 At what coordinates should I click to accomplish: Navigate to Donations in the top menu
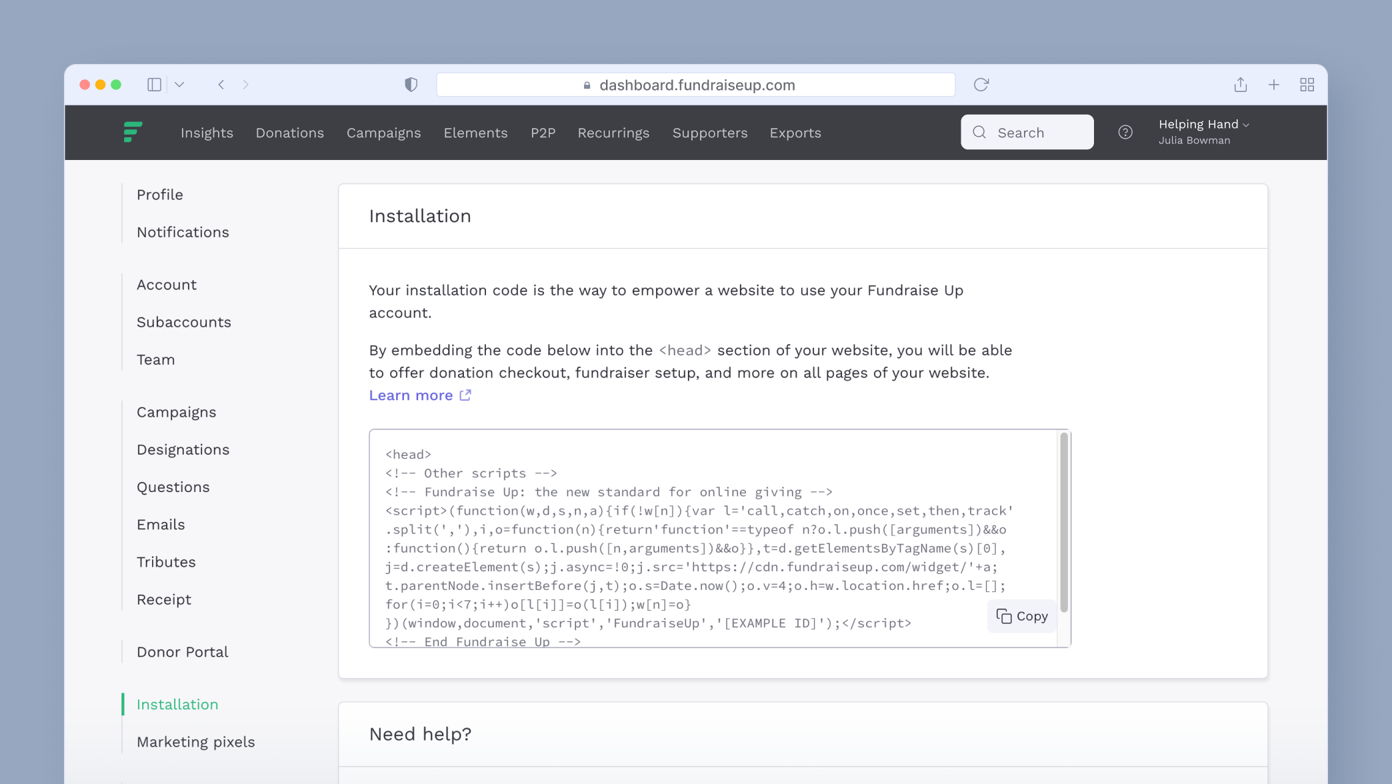(x=289, y=132)
